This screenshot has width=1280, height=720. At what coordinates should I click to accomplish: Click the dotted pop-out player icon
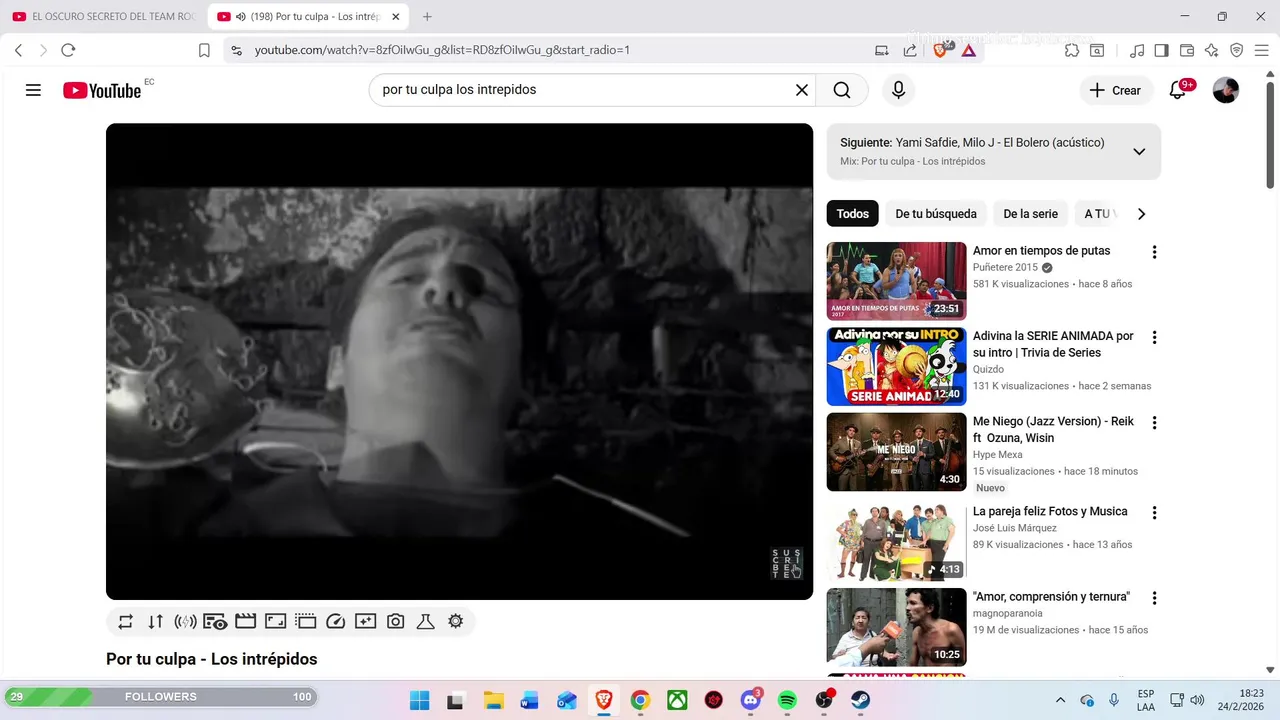tap(305, 622)
